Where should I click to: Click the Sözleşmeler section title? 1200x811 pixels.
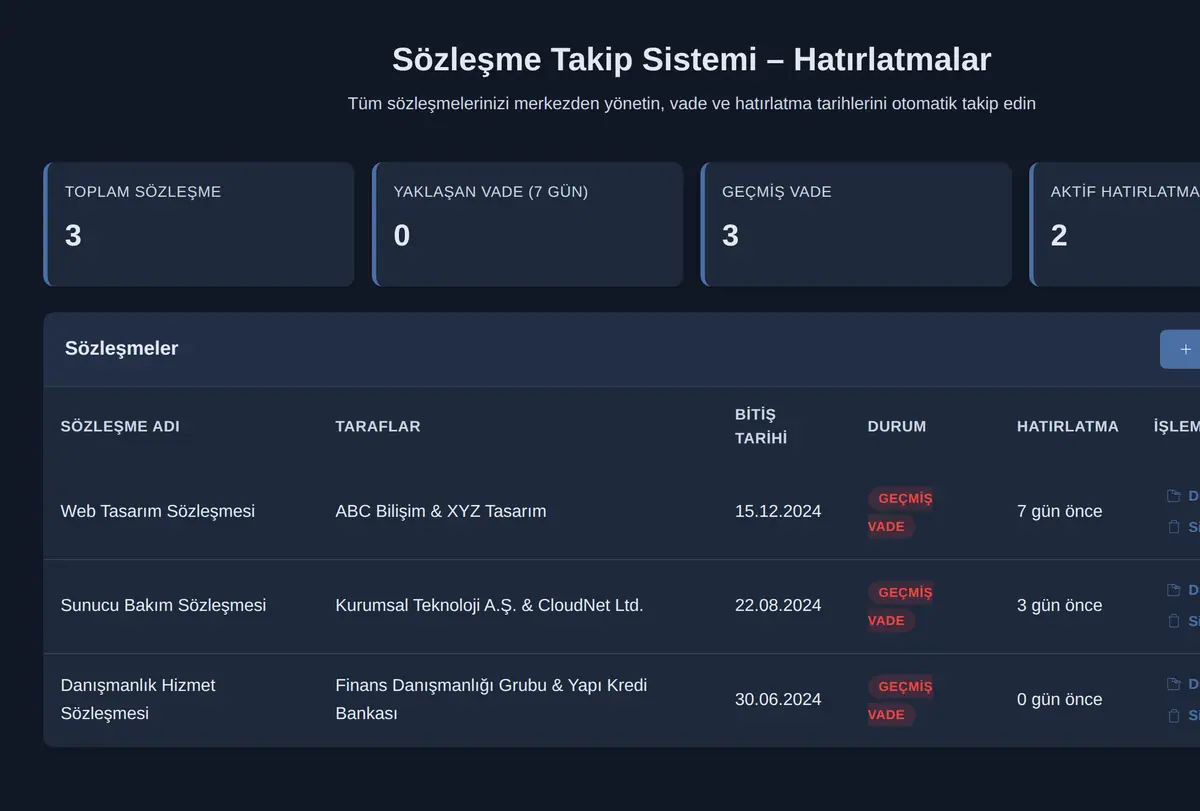click(x=122, y=348)
